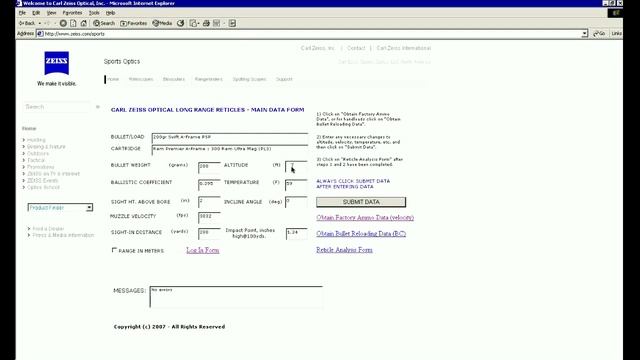Click into the Cartridge text field
Viewport: 640px width, 360px height.
tap(230, 149)
